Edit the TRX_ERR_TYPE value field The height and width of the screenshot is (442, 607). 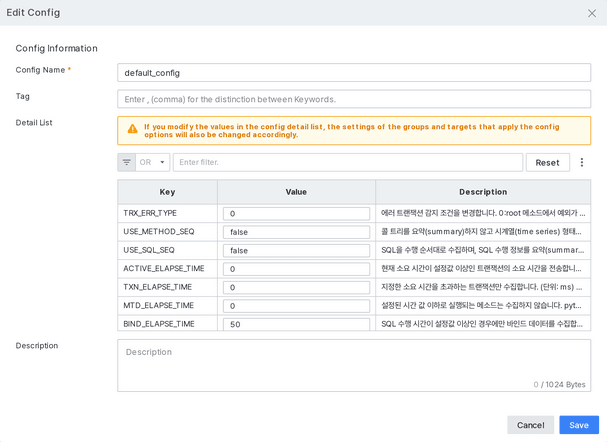point(296,214)
